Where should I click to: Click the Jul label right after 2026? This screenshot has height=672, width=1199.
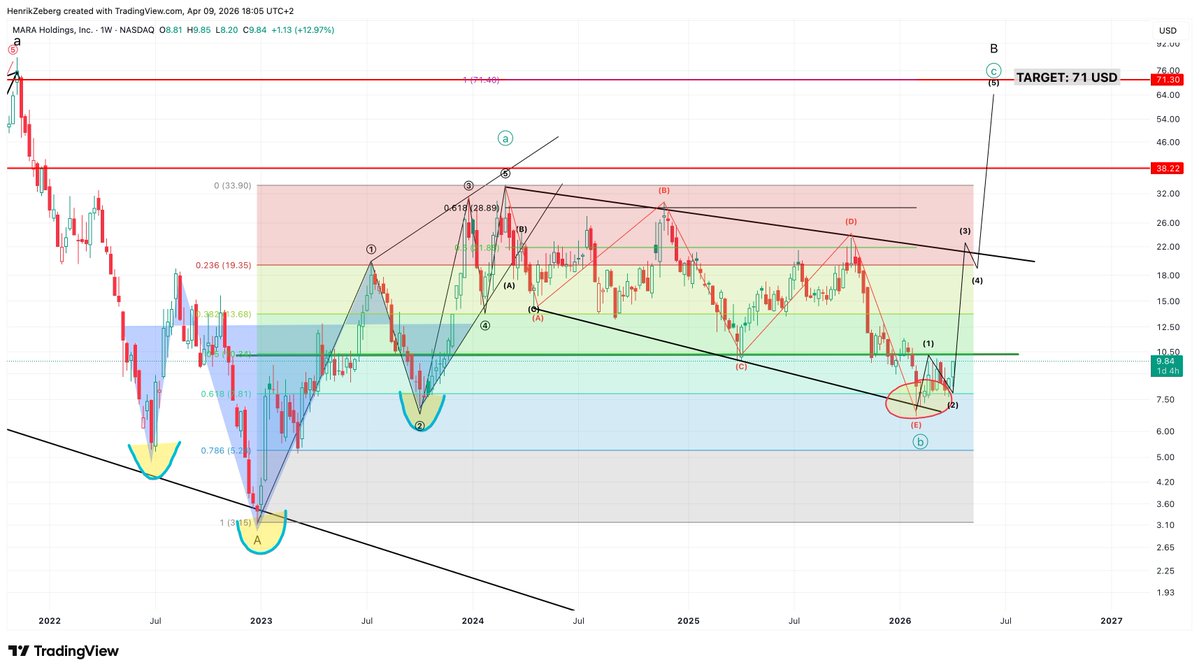coord(1006,621)
